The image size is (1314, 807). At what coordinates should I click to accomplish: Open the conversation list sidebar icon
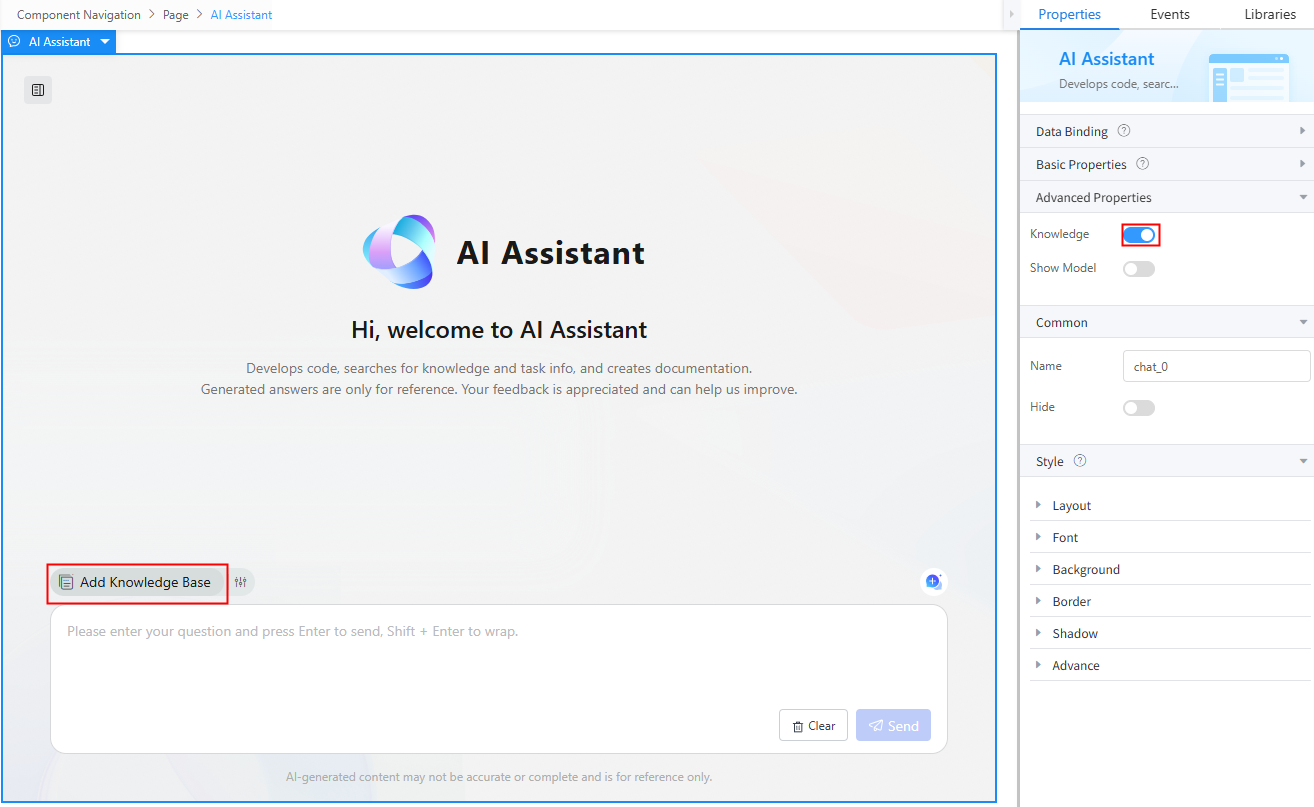click(x=38, y=90)
